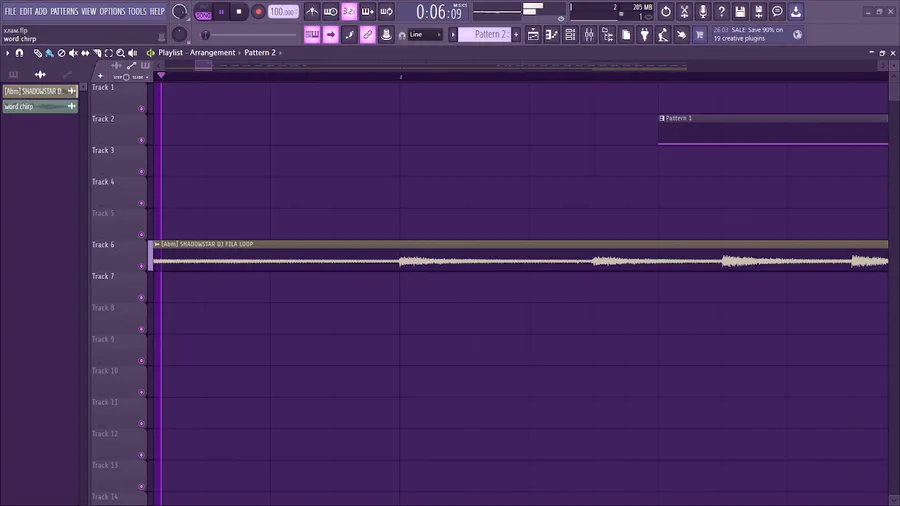
Task: Open the audio editor scissors icon
Action: 684,11
